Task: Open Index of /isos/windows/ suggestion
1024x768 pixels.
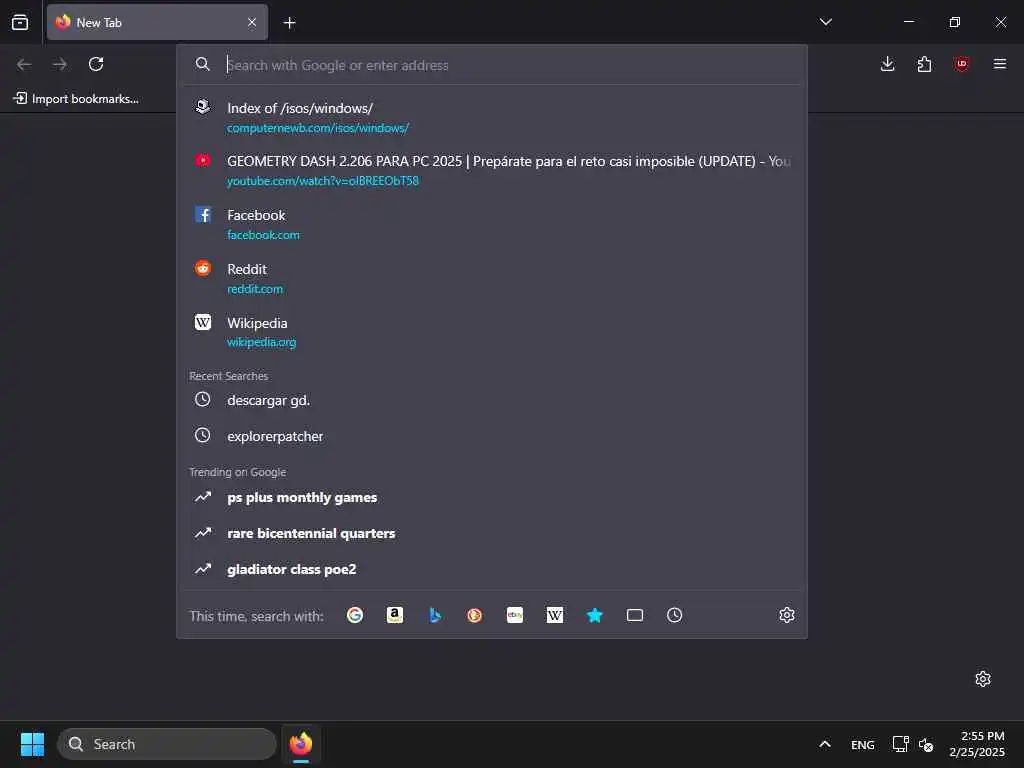Action: (492, 118)
